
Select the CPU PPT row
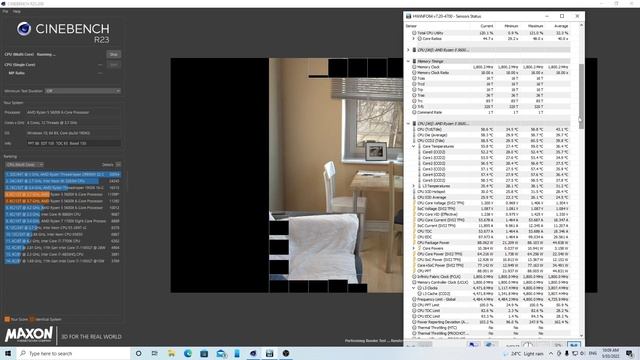(491, 271)
